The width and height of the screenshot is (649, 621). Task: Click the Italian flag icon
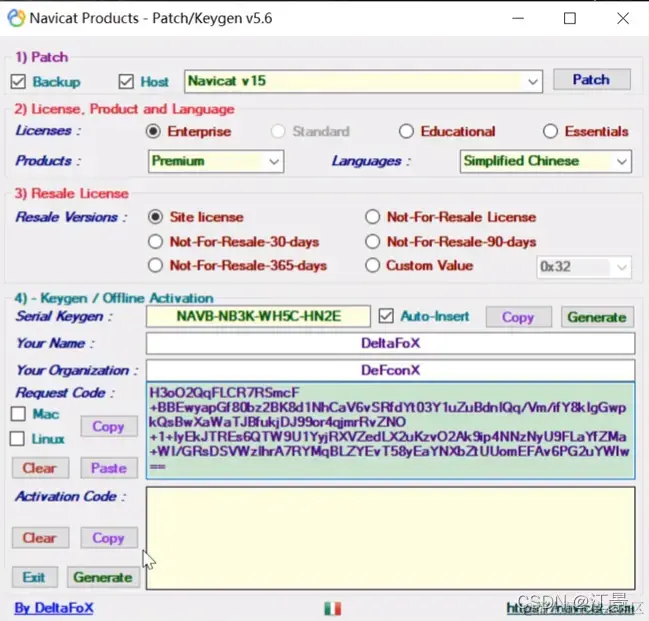tap(333, 609)
